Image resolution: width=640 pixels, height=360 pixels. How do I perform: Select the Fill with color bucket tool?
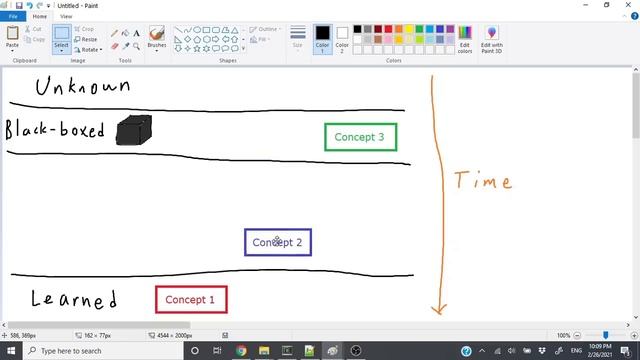pos(126,33)
